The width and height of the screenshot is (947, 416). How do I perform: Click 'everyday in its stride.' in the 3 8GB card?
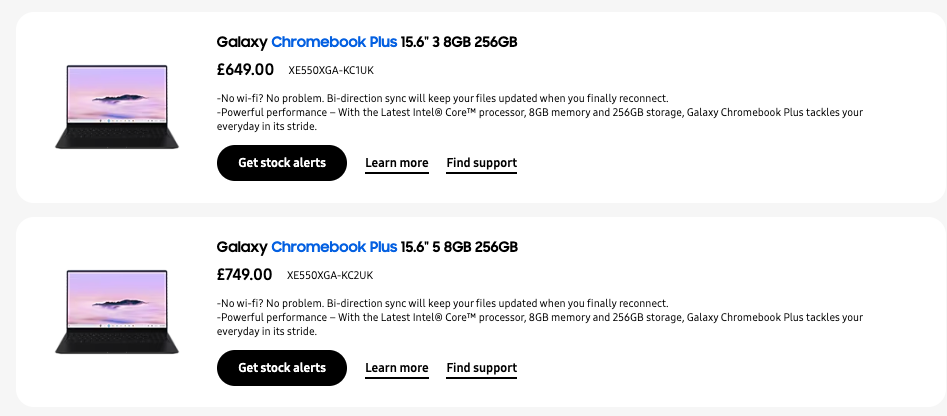point(266,127)
